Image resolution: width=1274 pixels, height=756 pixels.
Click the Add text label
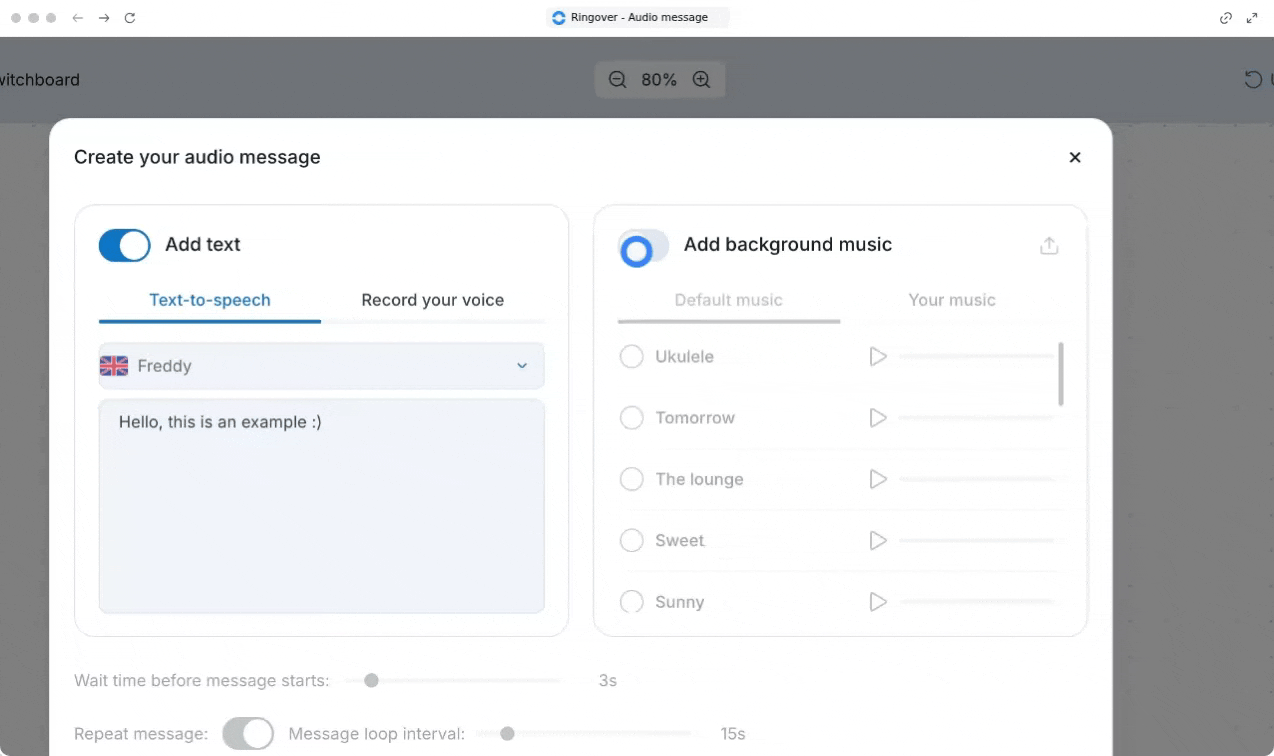(x=203, y=244)
